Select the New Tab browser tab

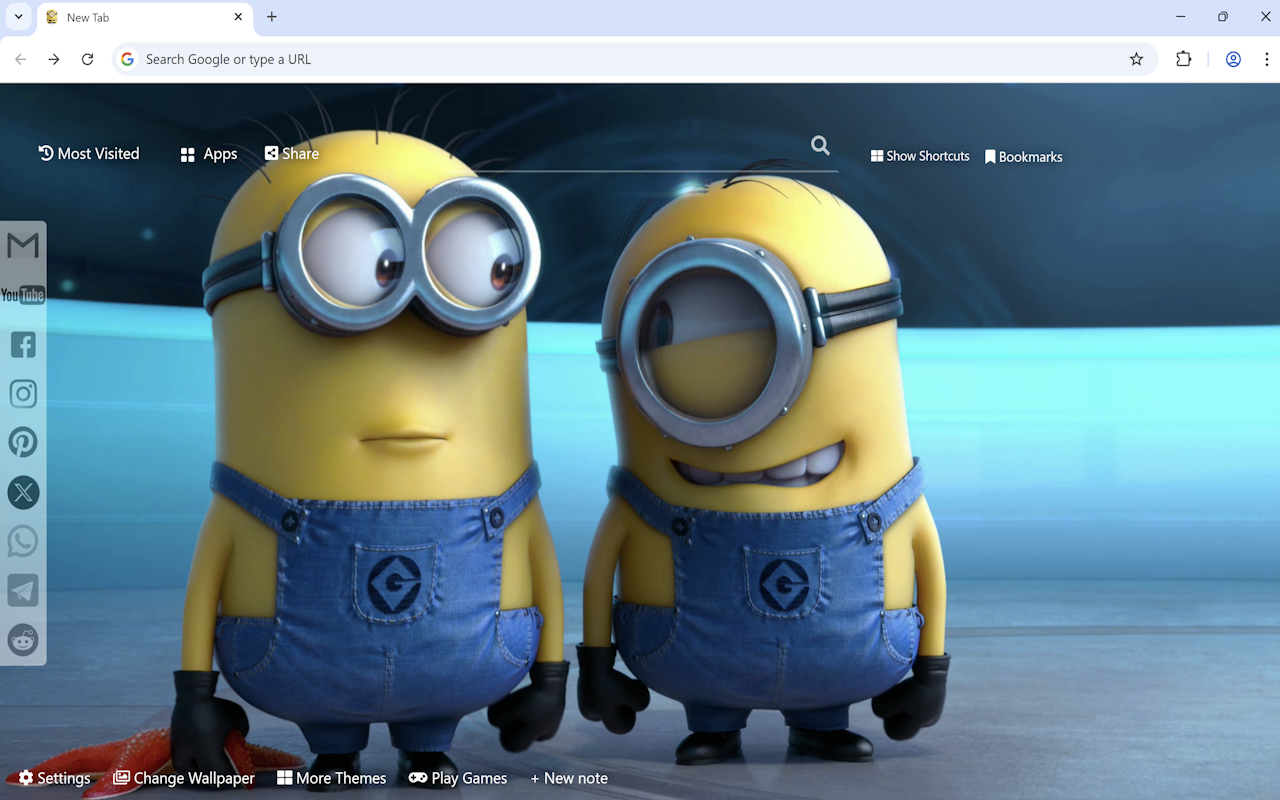[x=120, y=17]
